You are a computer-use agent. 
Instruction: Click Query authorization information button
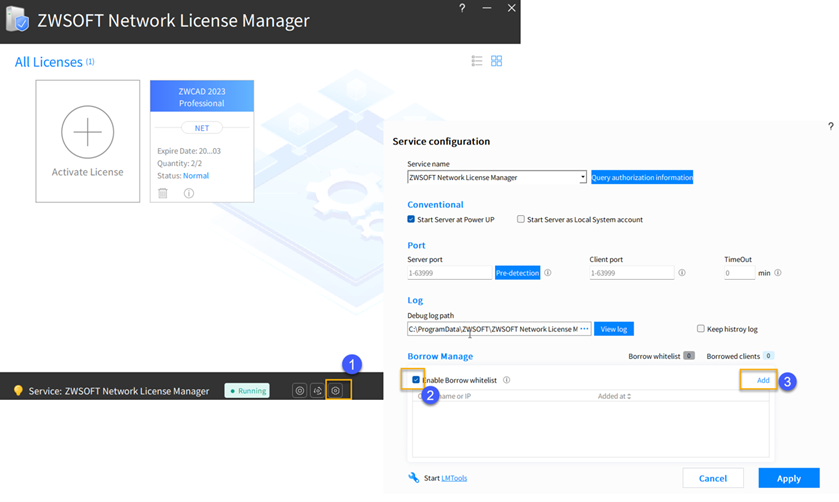(642, 177)
